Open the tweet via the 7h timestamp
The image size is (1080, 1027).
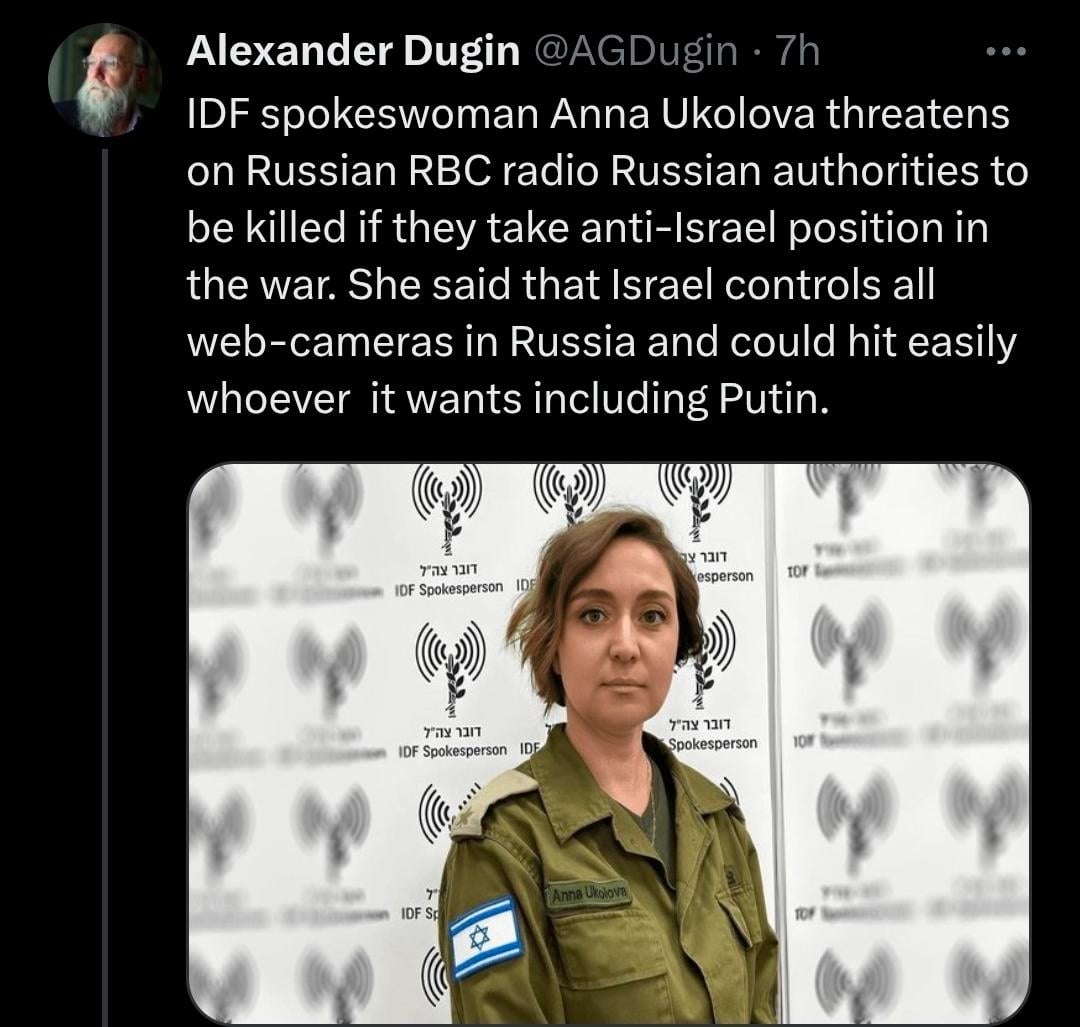pos(798,50)
